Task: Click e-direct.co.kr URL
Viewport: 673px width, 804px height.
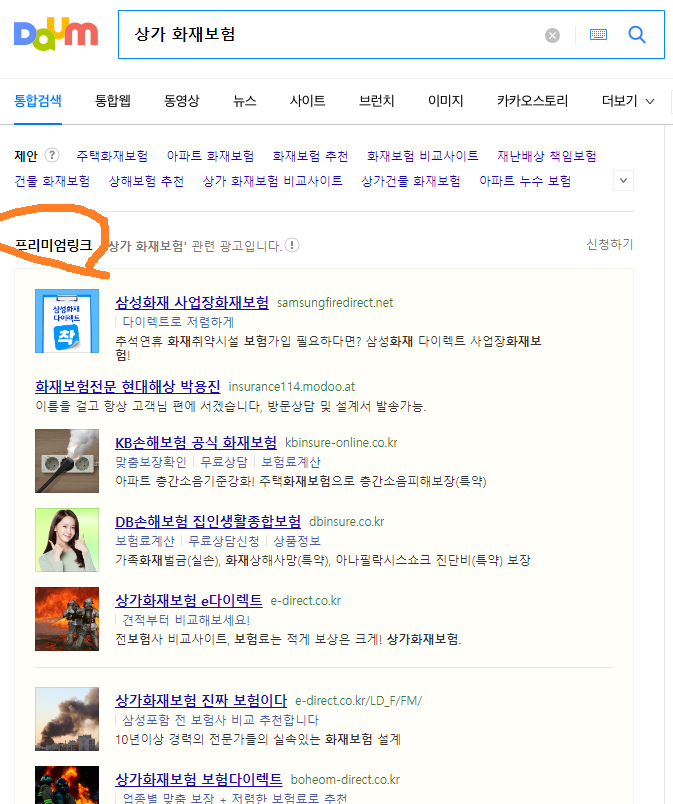Action: (x=305, y=601)
